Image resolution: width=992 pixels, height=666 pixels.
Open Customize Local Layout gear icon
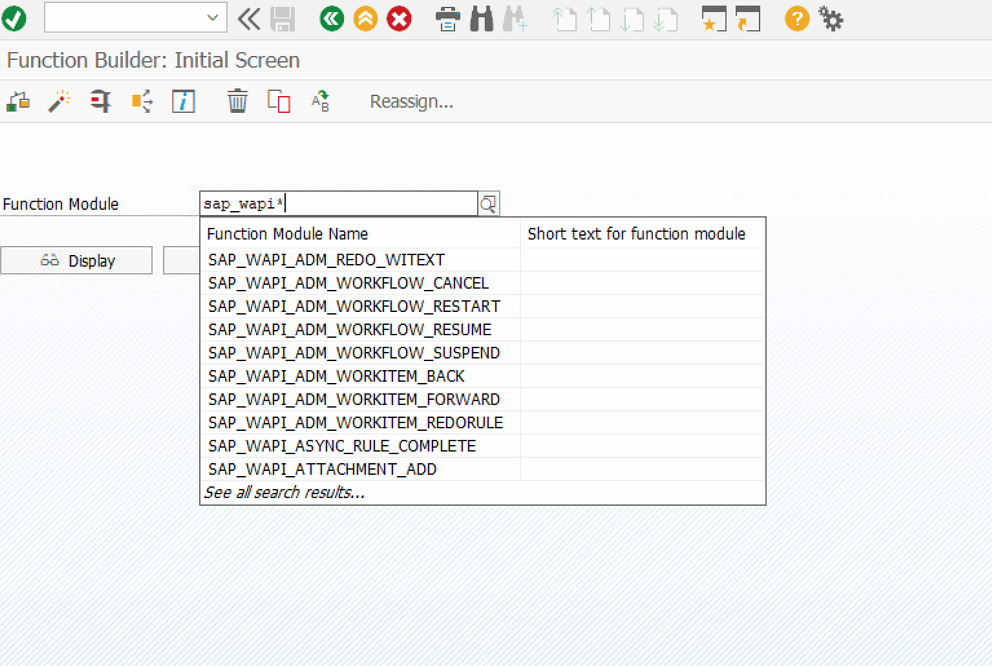click(831, 19)
